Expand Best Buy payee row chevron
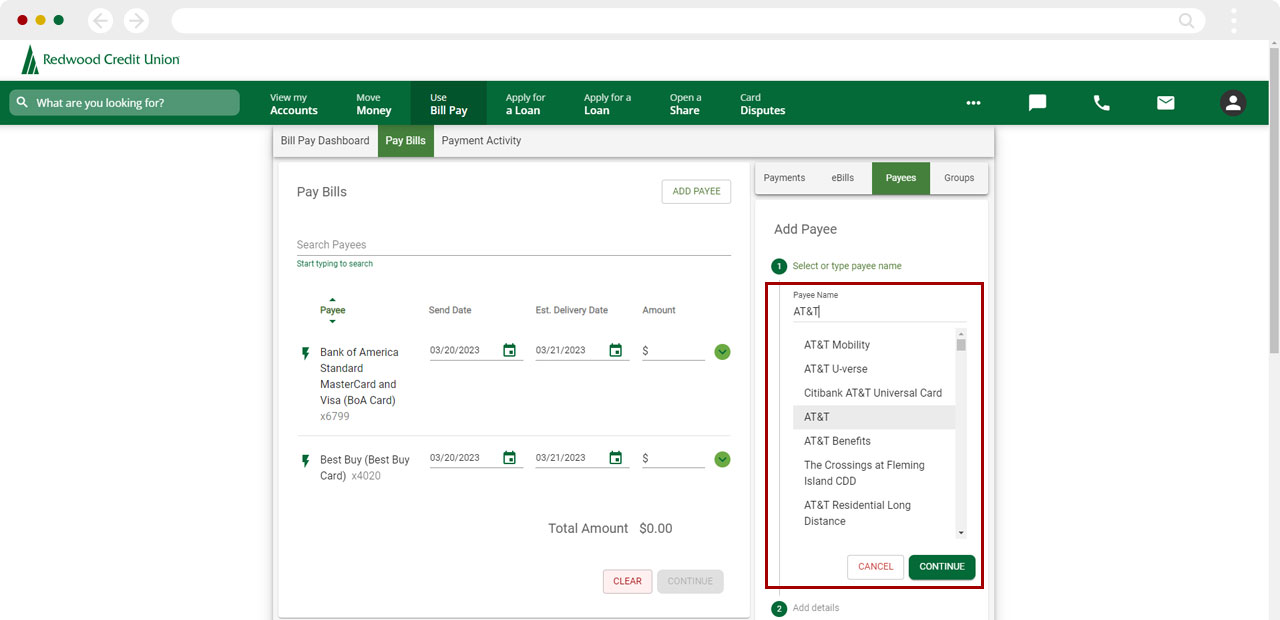The width and height of the screenshot is (1280, 620). click(723, 459)
